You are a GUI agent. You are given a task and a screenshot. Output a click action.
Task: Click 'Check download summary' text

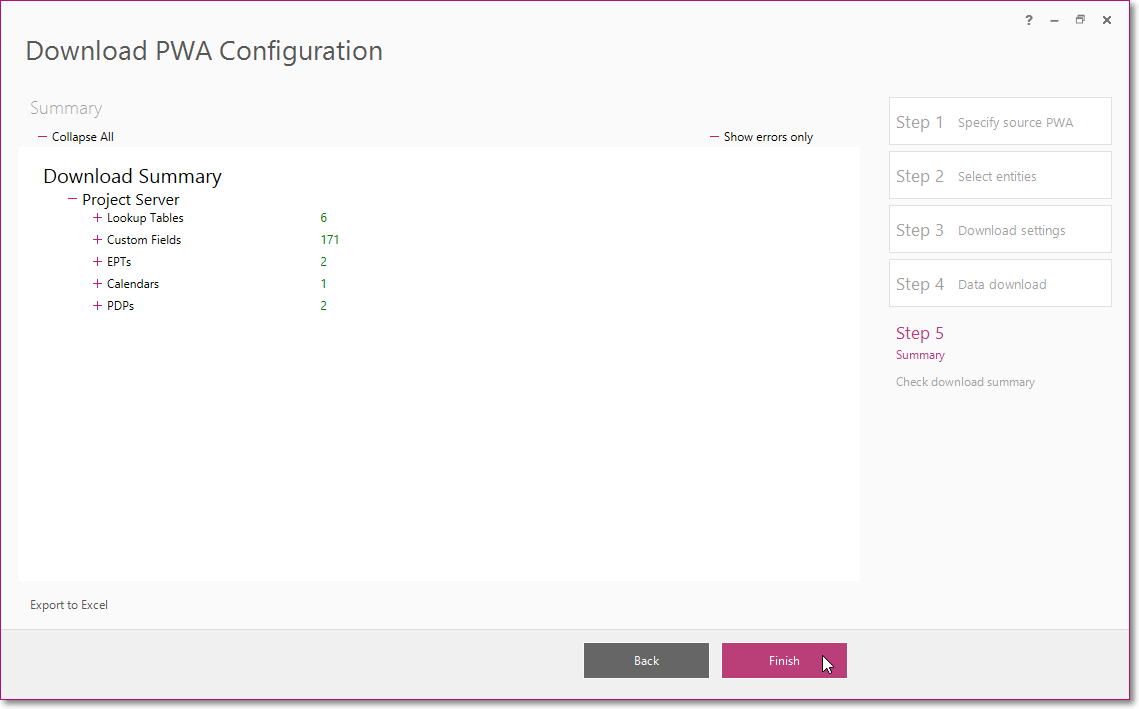click(965, 382)
